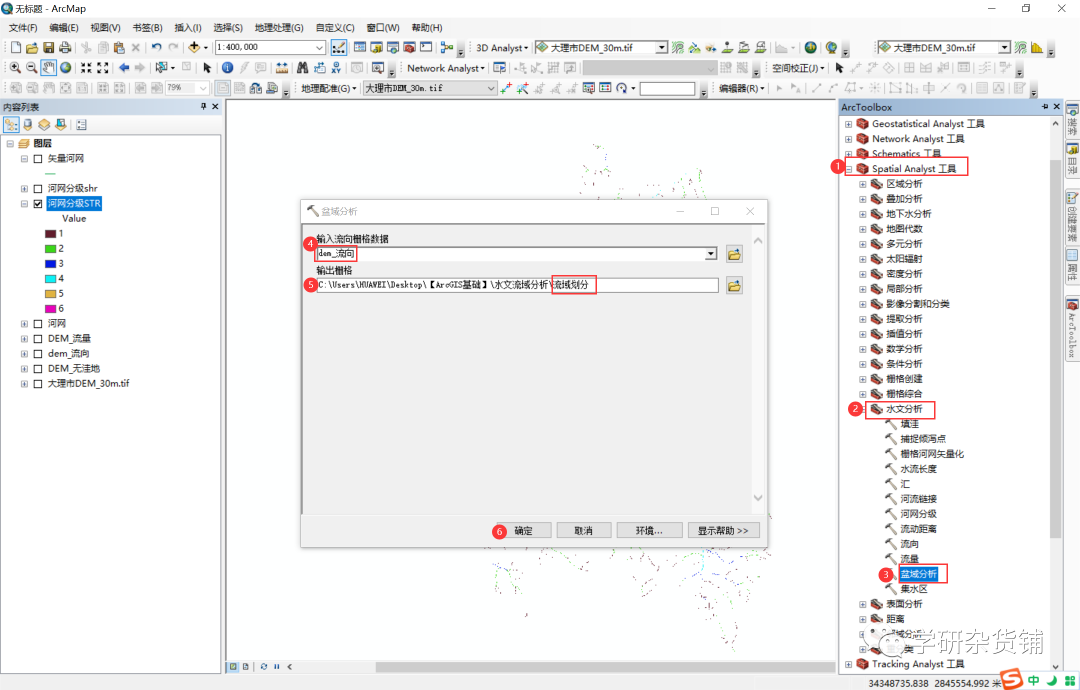Click the 取消 button
The image size is (1080, 690).
[x=583, y=530]
